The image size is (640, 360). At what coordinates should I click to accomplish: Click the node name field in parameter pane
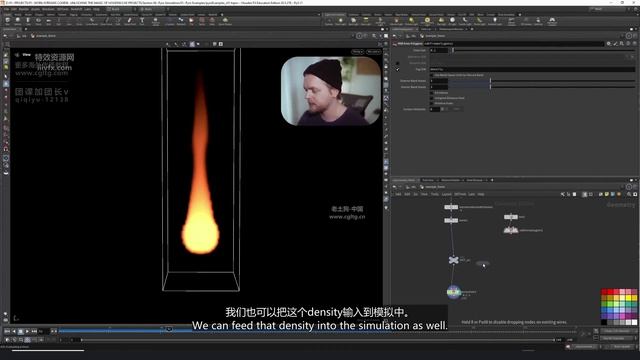click(513, 43)
